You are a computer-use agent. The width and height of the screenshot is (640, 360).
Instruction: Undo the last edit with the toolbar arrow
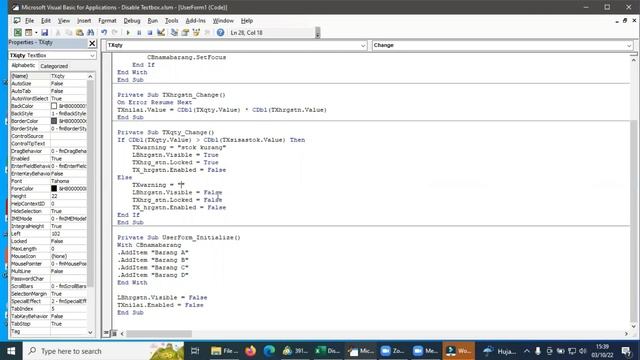pyautogui.click(x=104, y=33)
